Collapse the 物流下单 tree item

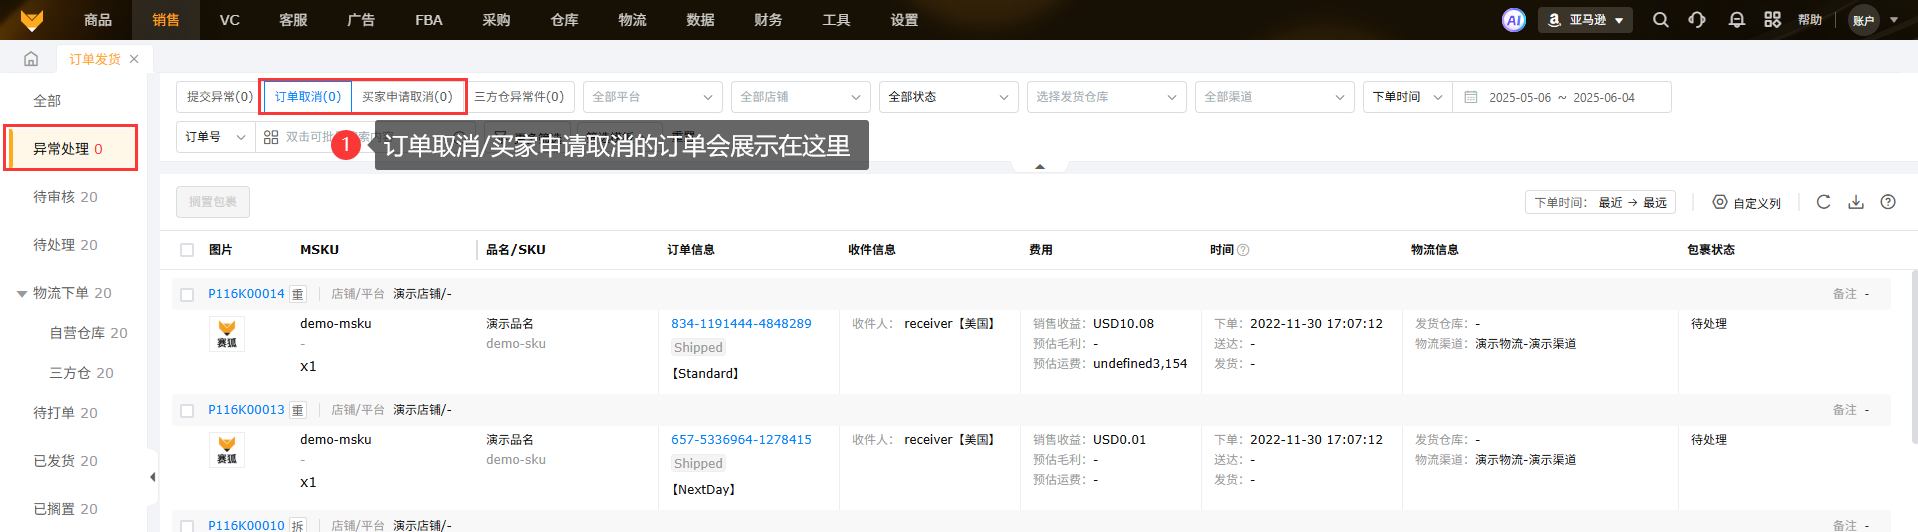(22, 294)
